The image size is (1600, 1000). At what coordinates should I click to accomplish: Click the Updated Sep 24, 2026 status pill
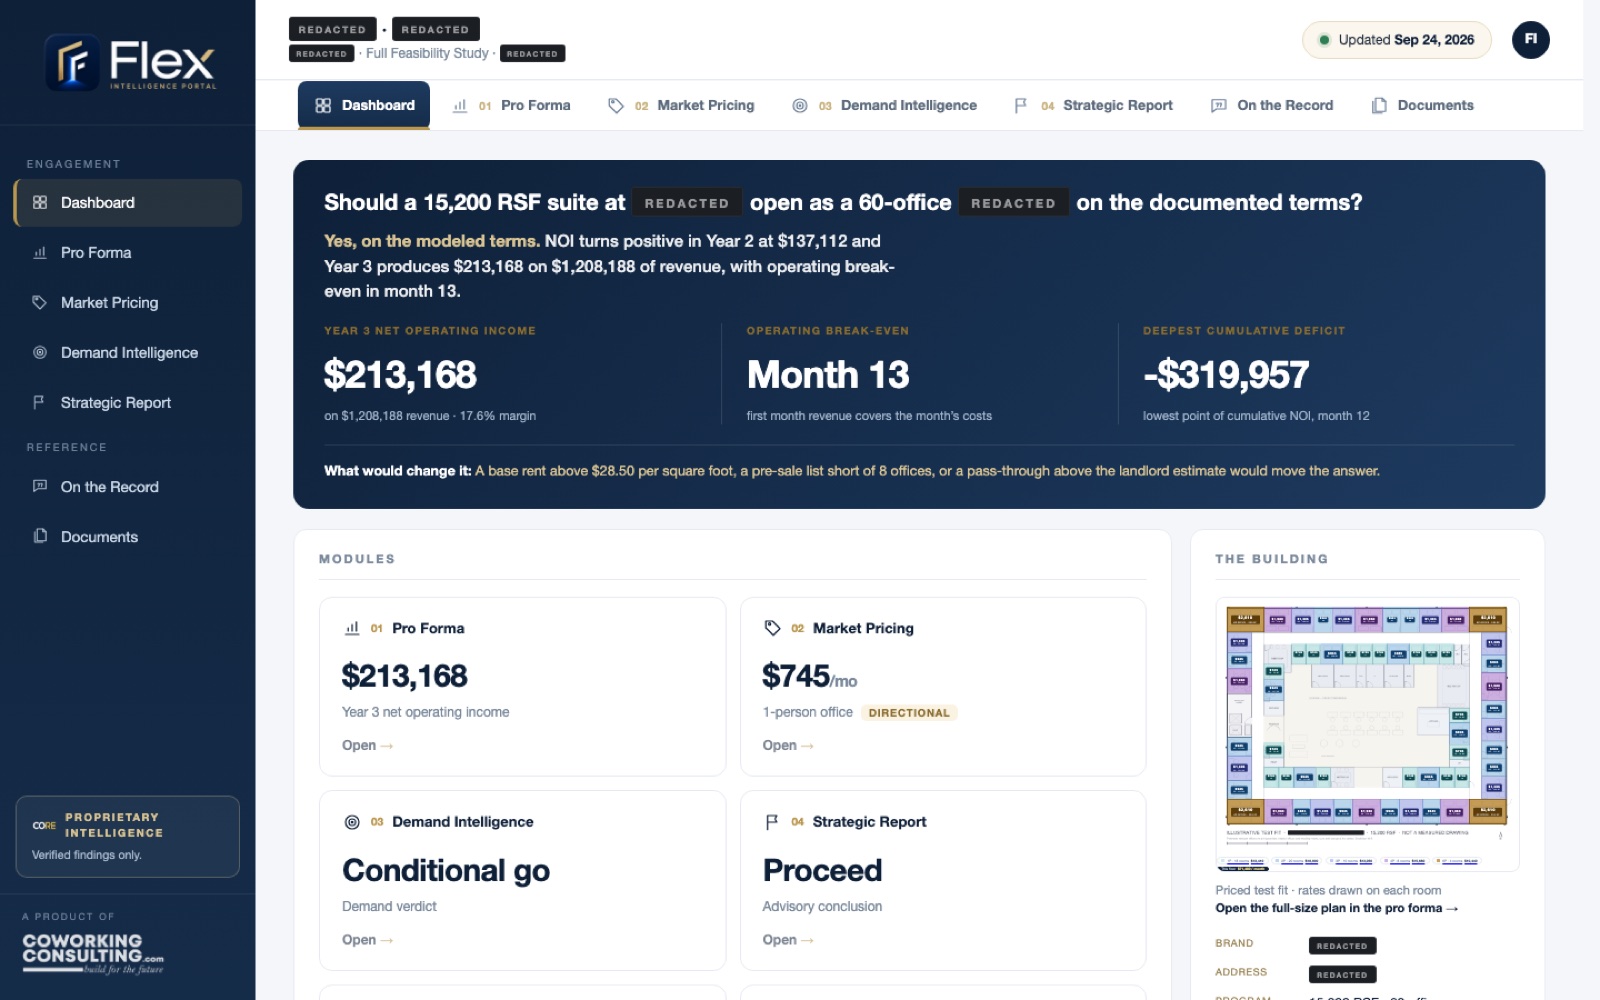1396,40
